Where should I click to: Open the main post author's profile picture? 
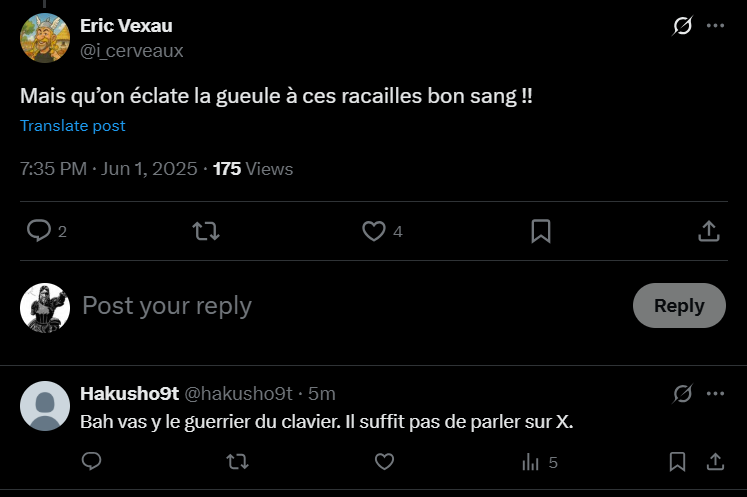tap(44, 38)
